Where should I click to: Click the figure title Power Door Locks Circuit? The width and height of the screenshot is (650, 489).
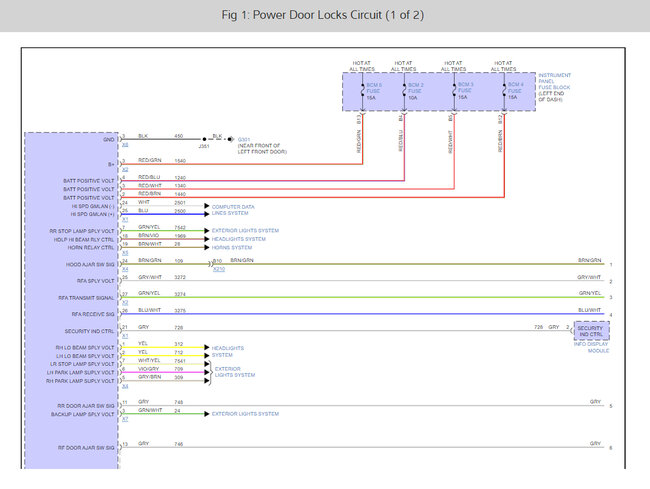click(x=325, y=16)
